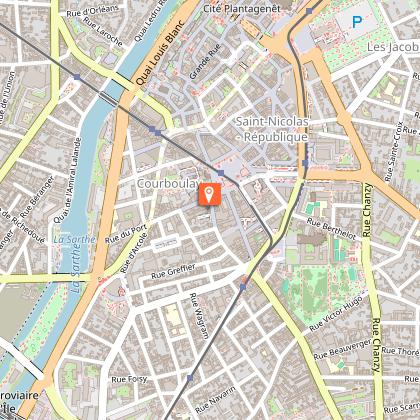The height and width of the screenshot is (420, 420).
Task: Select the blue parking P icon
Action: pos(357,22)
